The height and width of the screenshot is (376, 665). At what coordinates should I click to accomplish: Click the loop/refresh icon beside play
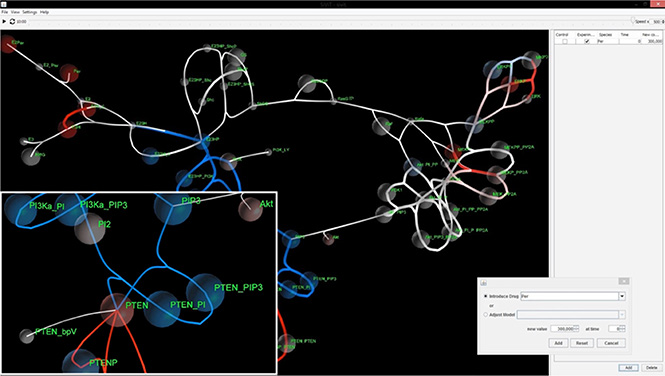(12, 21)
